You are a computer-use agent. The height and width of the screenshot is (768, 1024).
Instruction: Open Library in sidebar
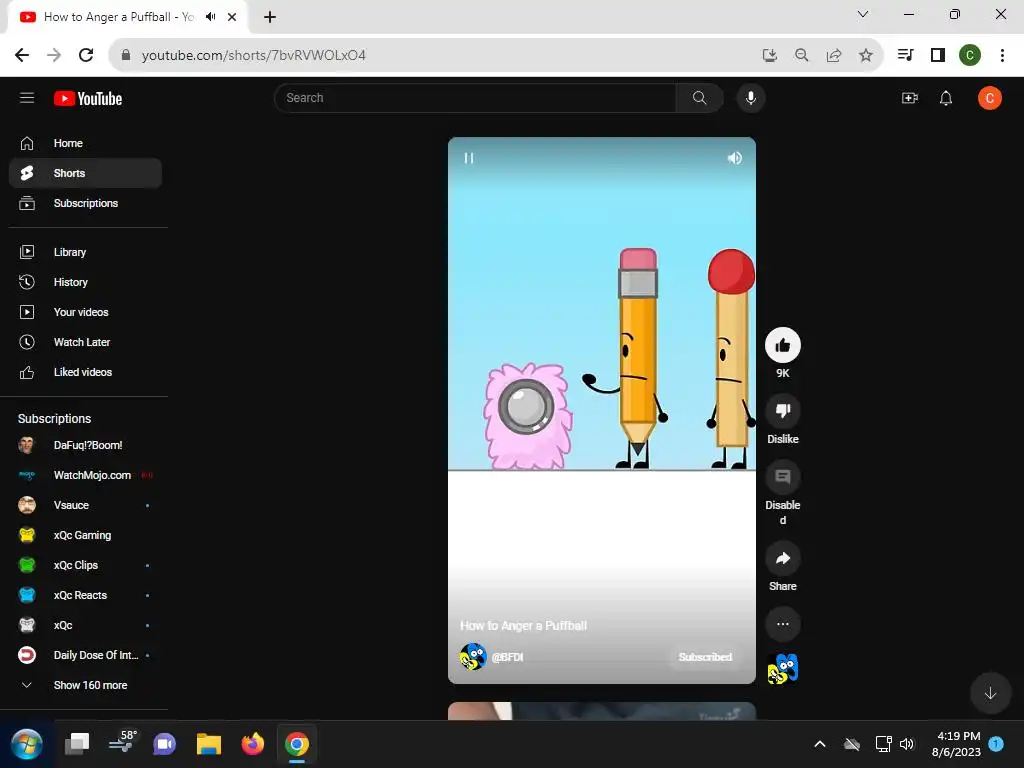coord(86,252)
